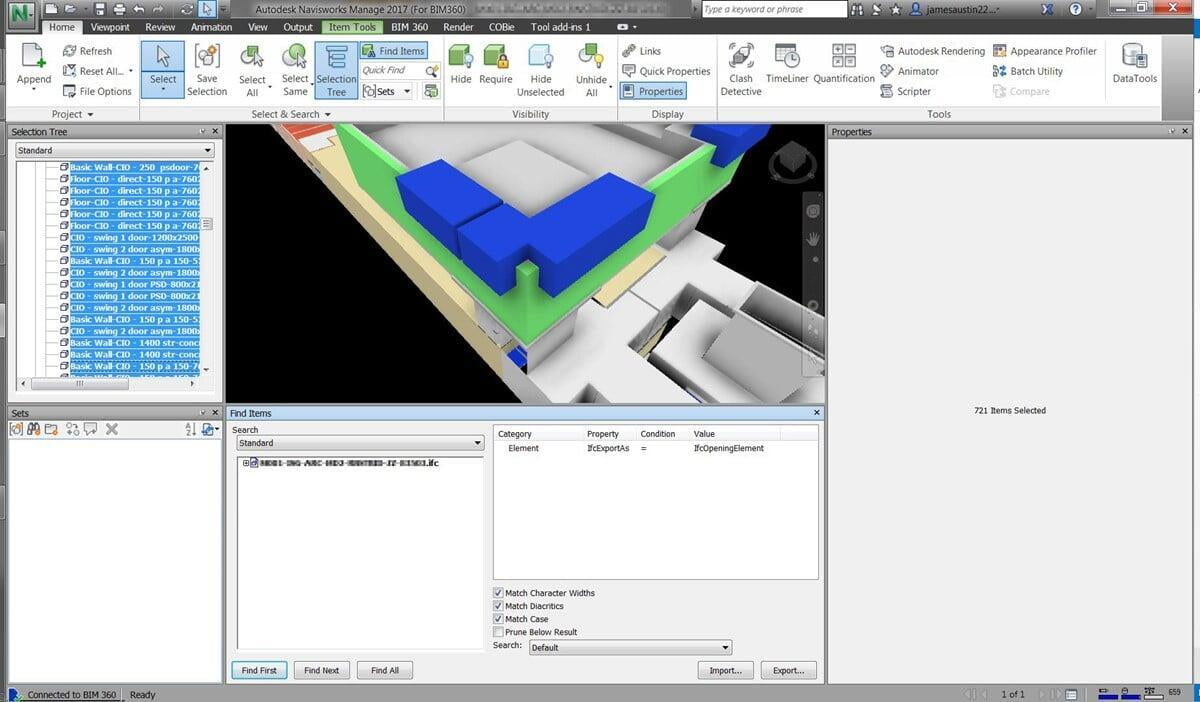Enable Prune Below Result checkbox
This screenshot has height=702, width=1200.
(499, 632)
